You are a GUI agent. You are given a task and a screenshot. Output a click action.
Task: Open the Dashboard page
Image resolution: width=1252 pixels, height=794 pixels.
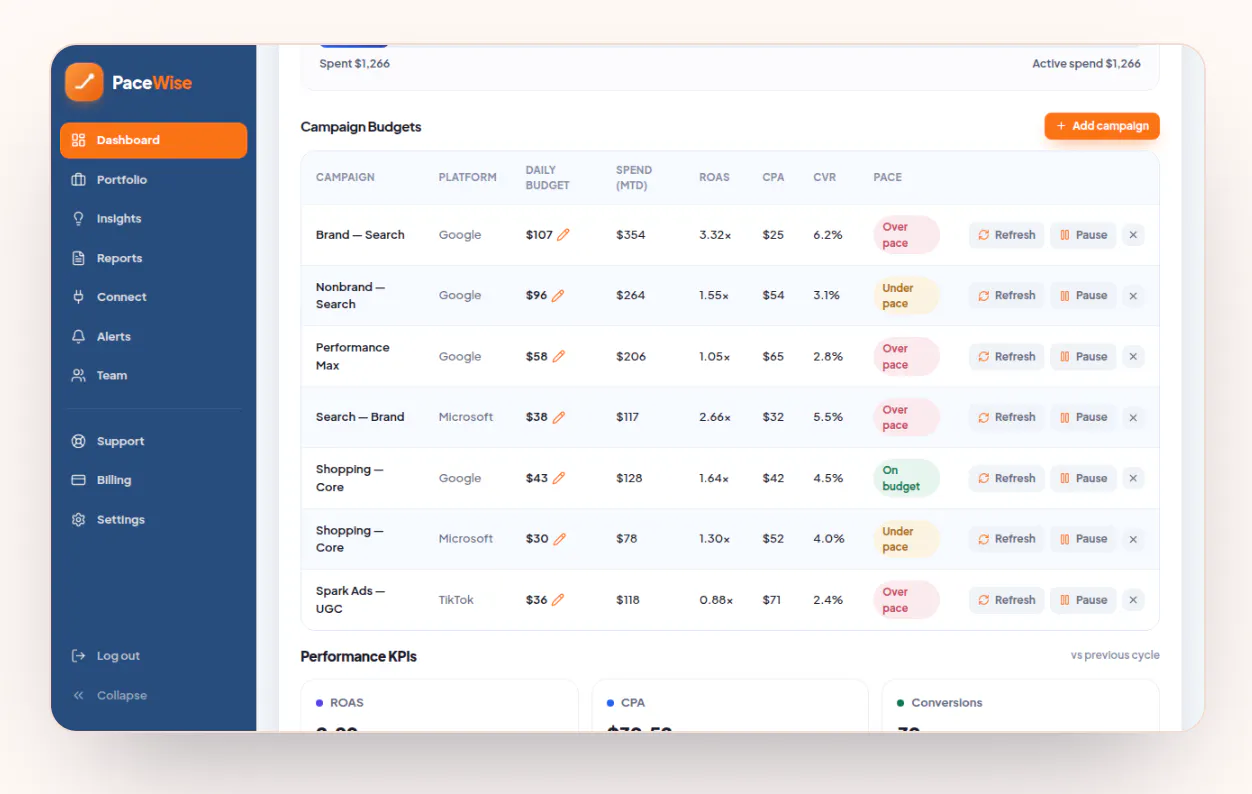click(x=153, y=140)
